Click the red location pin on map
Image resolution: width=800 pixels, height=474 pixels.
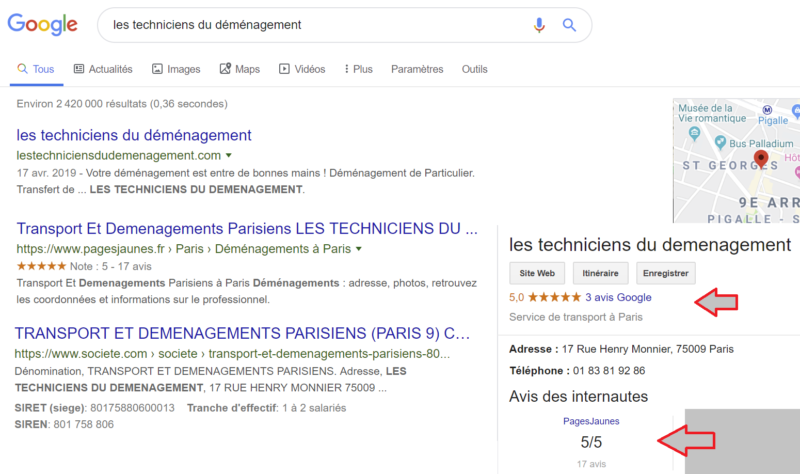point(761,159)
